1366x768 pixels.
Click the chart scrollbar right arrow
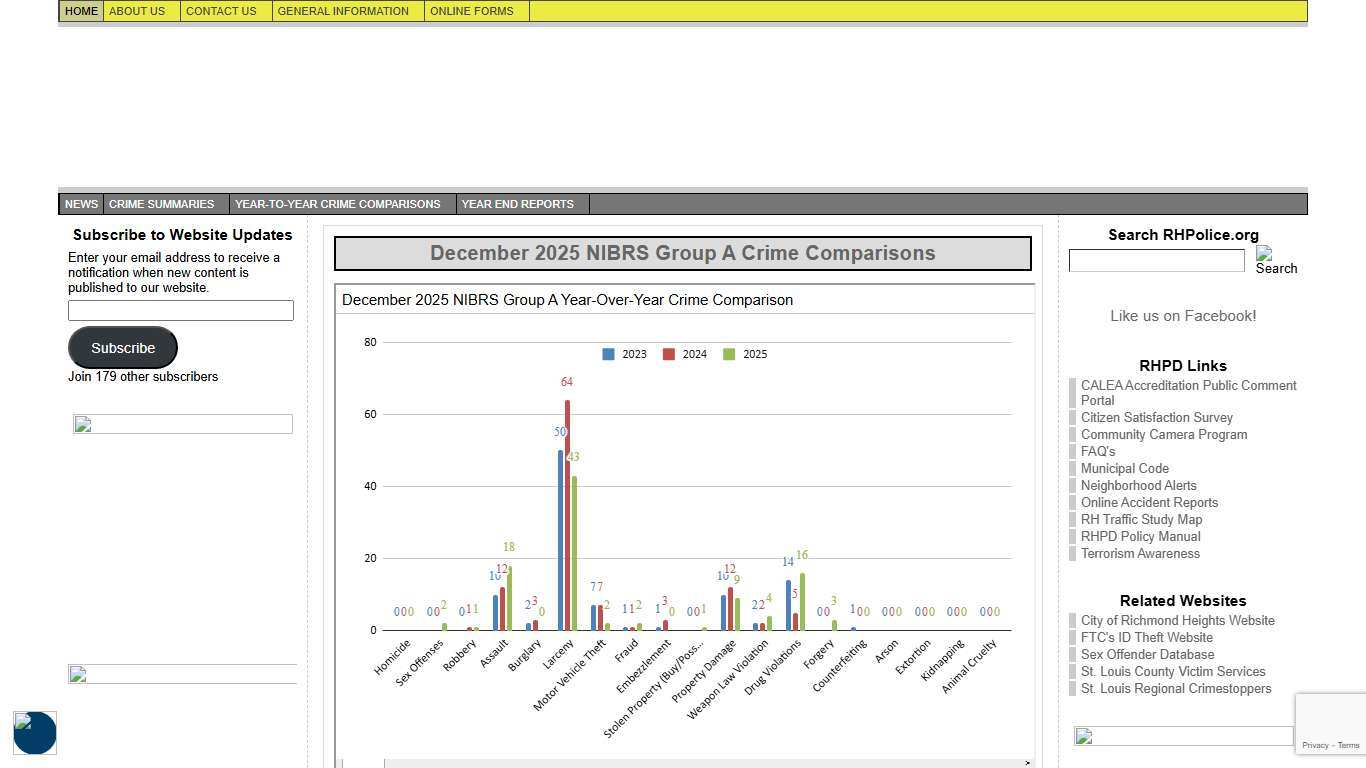(x=1027, y=763)
